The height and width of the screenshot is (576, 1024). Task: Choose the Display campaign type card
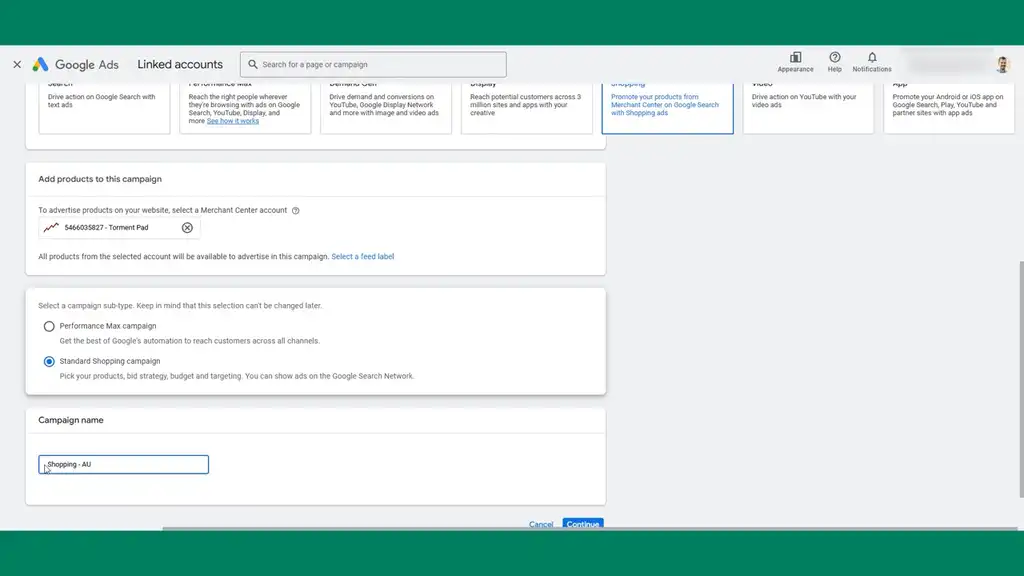point(526,108)
